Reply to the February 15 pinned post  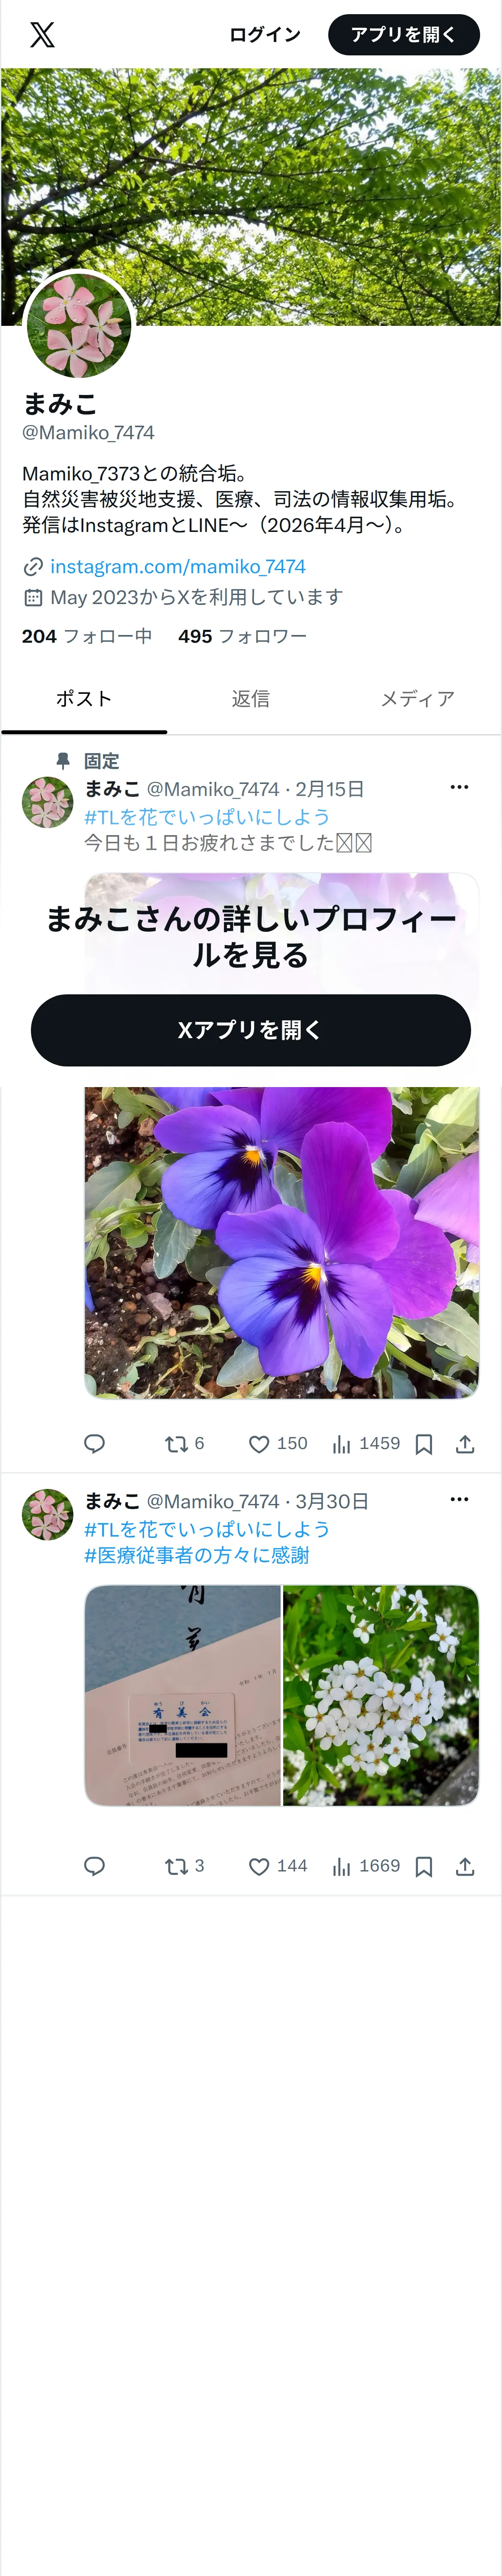point(95,1443)
